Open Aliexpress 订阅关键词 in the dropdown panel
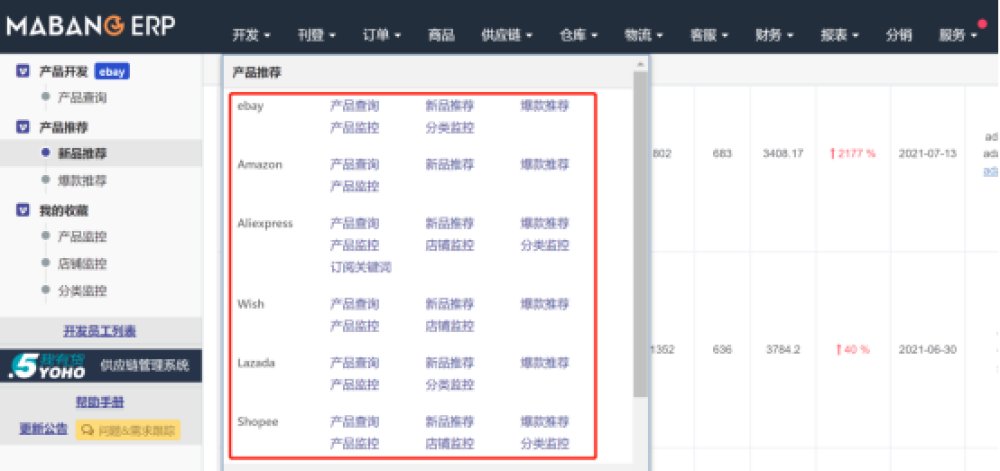This screenshot has height=471, width=1000. (x=361, y=268)
